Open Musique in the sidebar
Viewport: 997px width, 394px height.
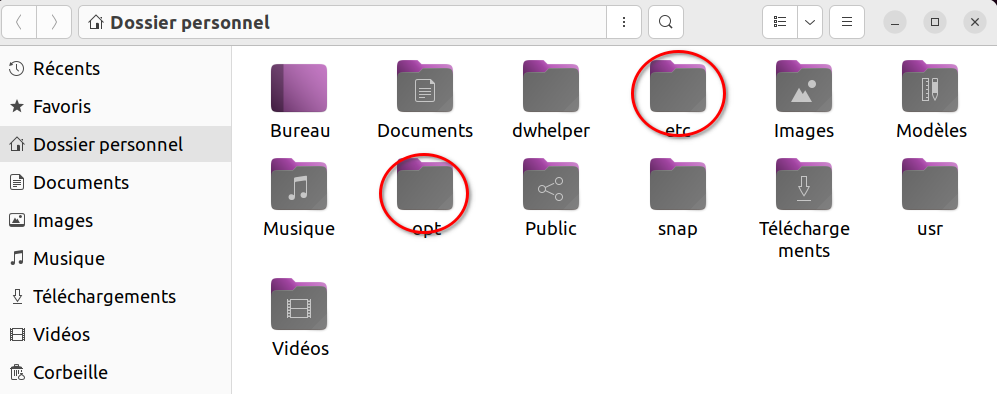tap(116, 259)
